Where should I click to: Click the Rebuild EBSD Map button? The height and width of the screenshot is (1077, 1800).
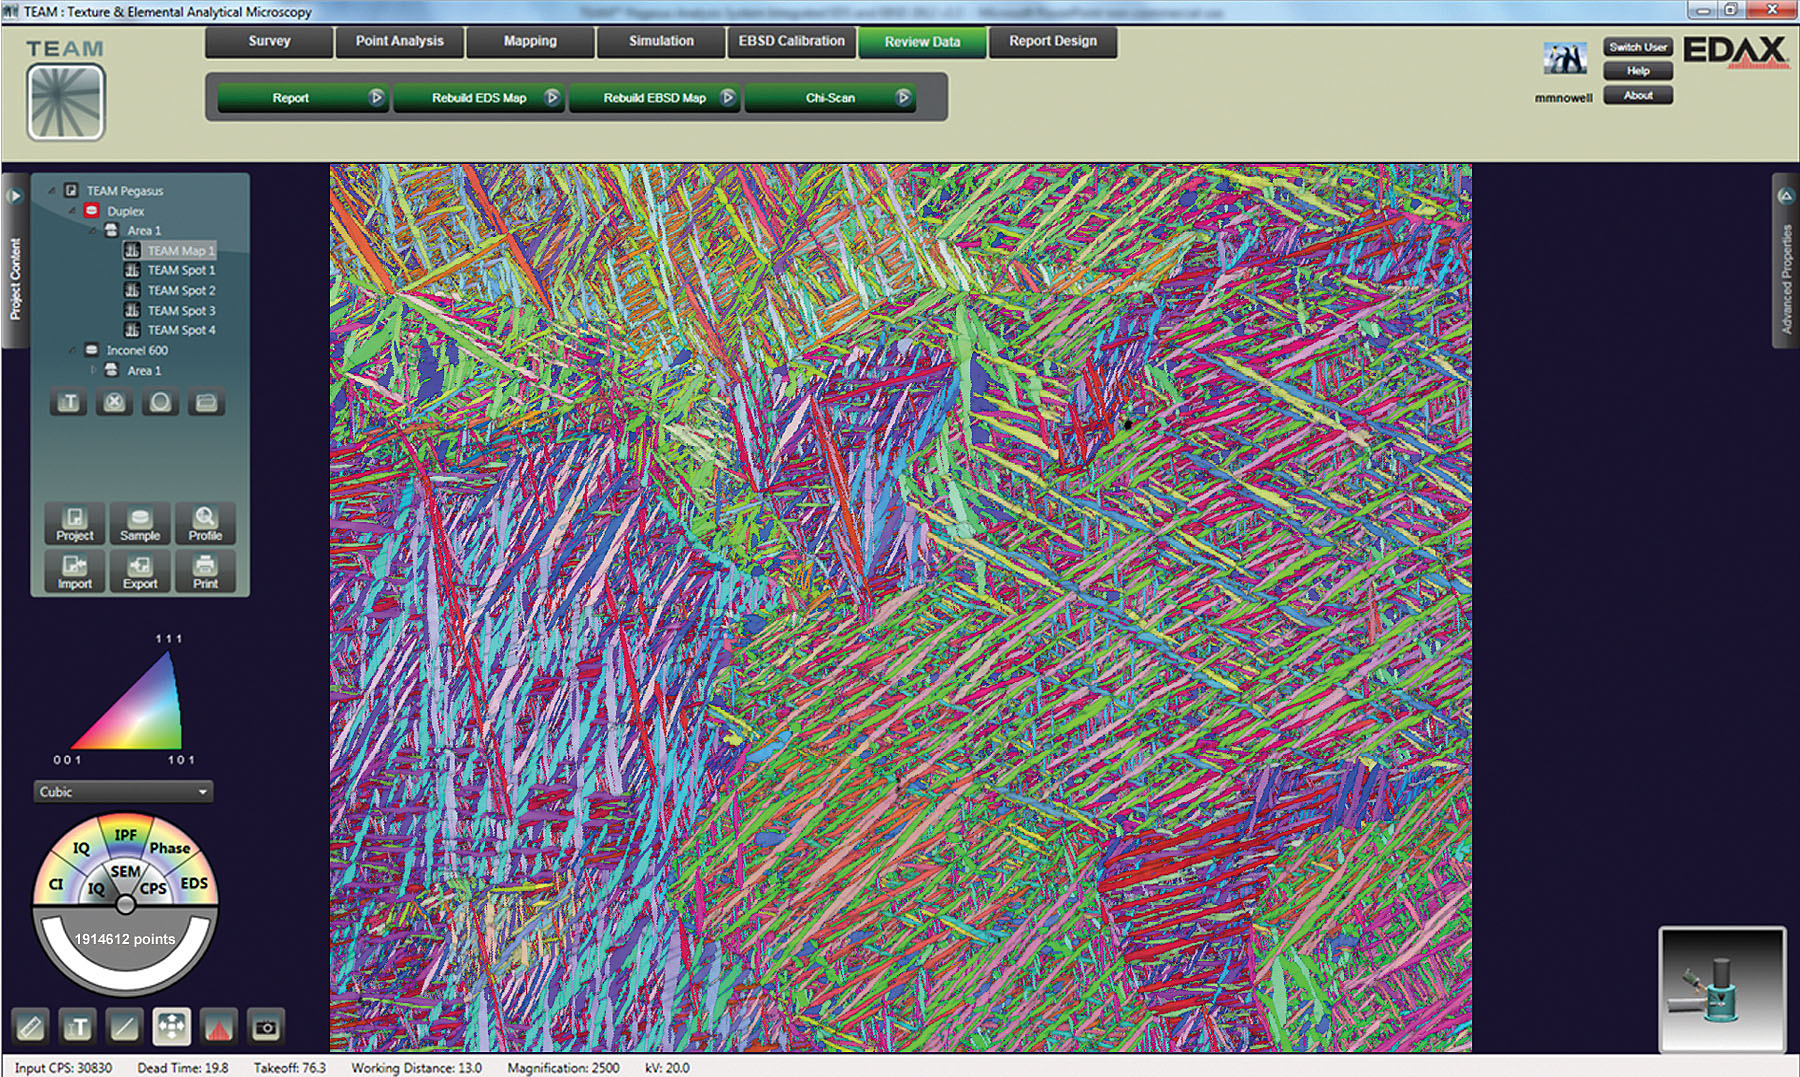[x=654, y=98]
